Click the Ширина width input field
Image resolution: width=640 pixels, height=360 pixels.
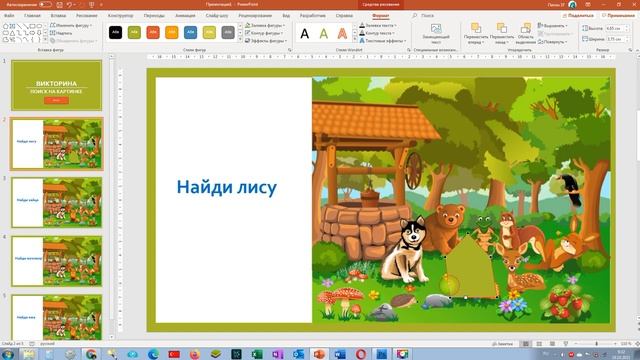616,39
